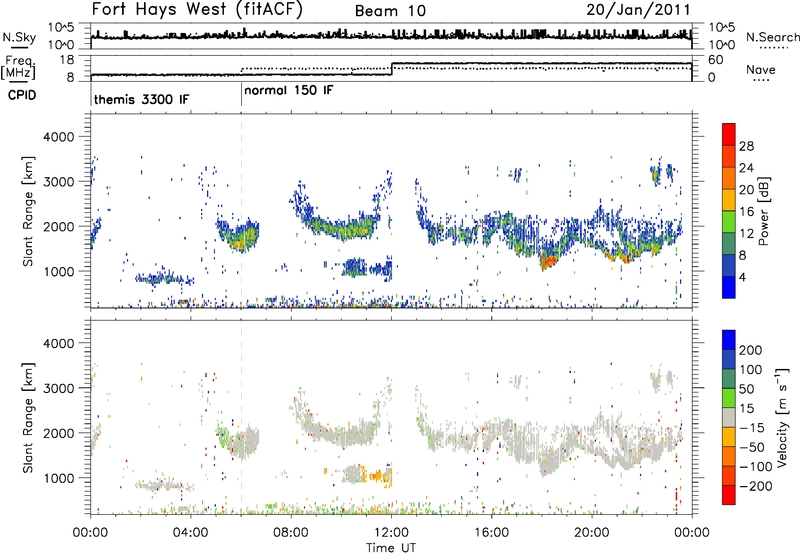This screenshot has height=554, width=800.
Task: Pick the teal 8–12 dB Power colorbar segment
Action: [729, 243]
